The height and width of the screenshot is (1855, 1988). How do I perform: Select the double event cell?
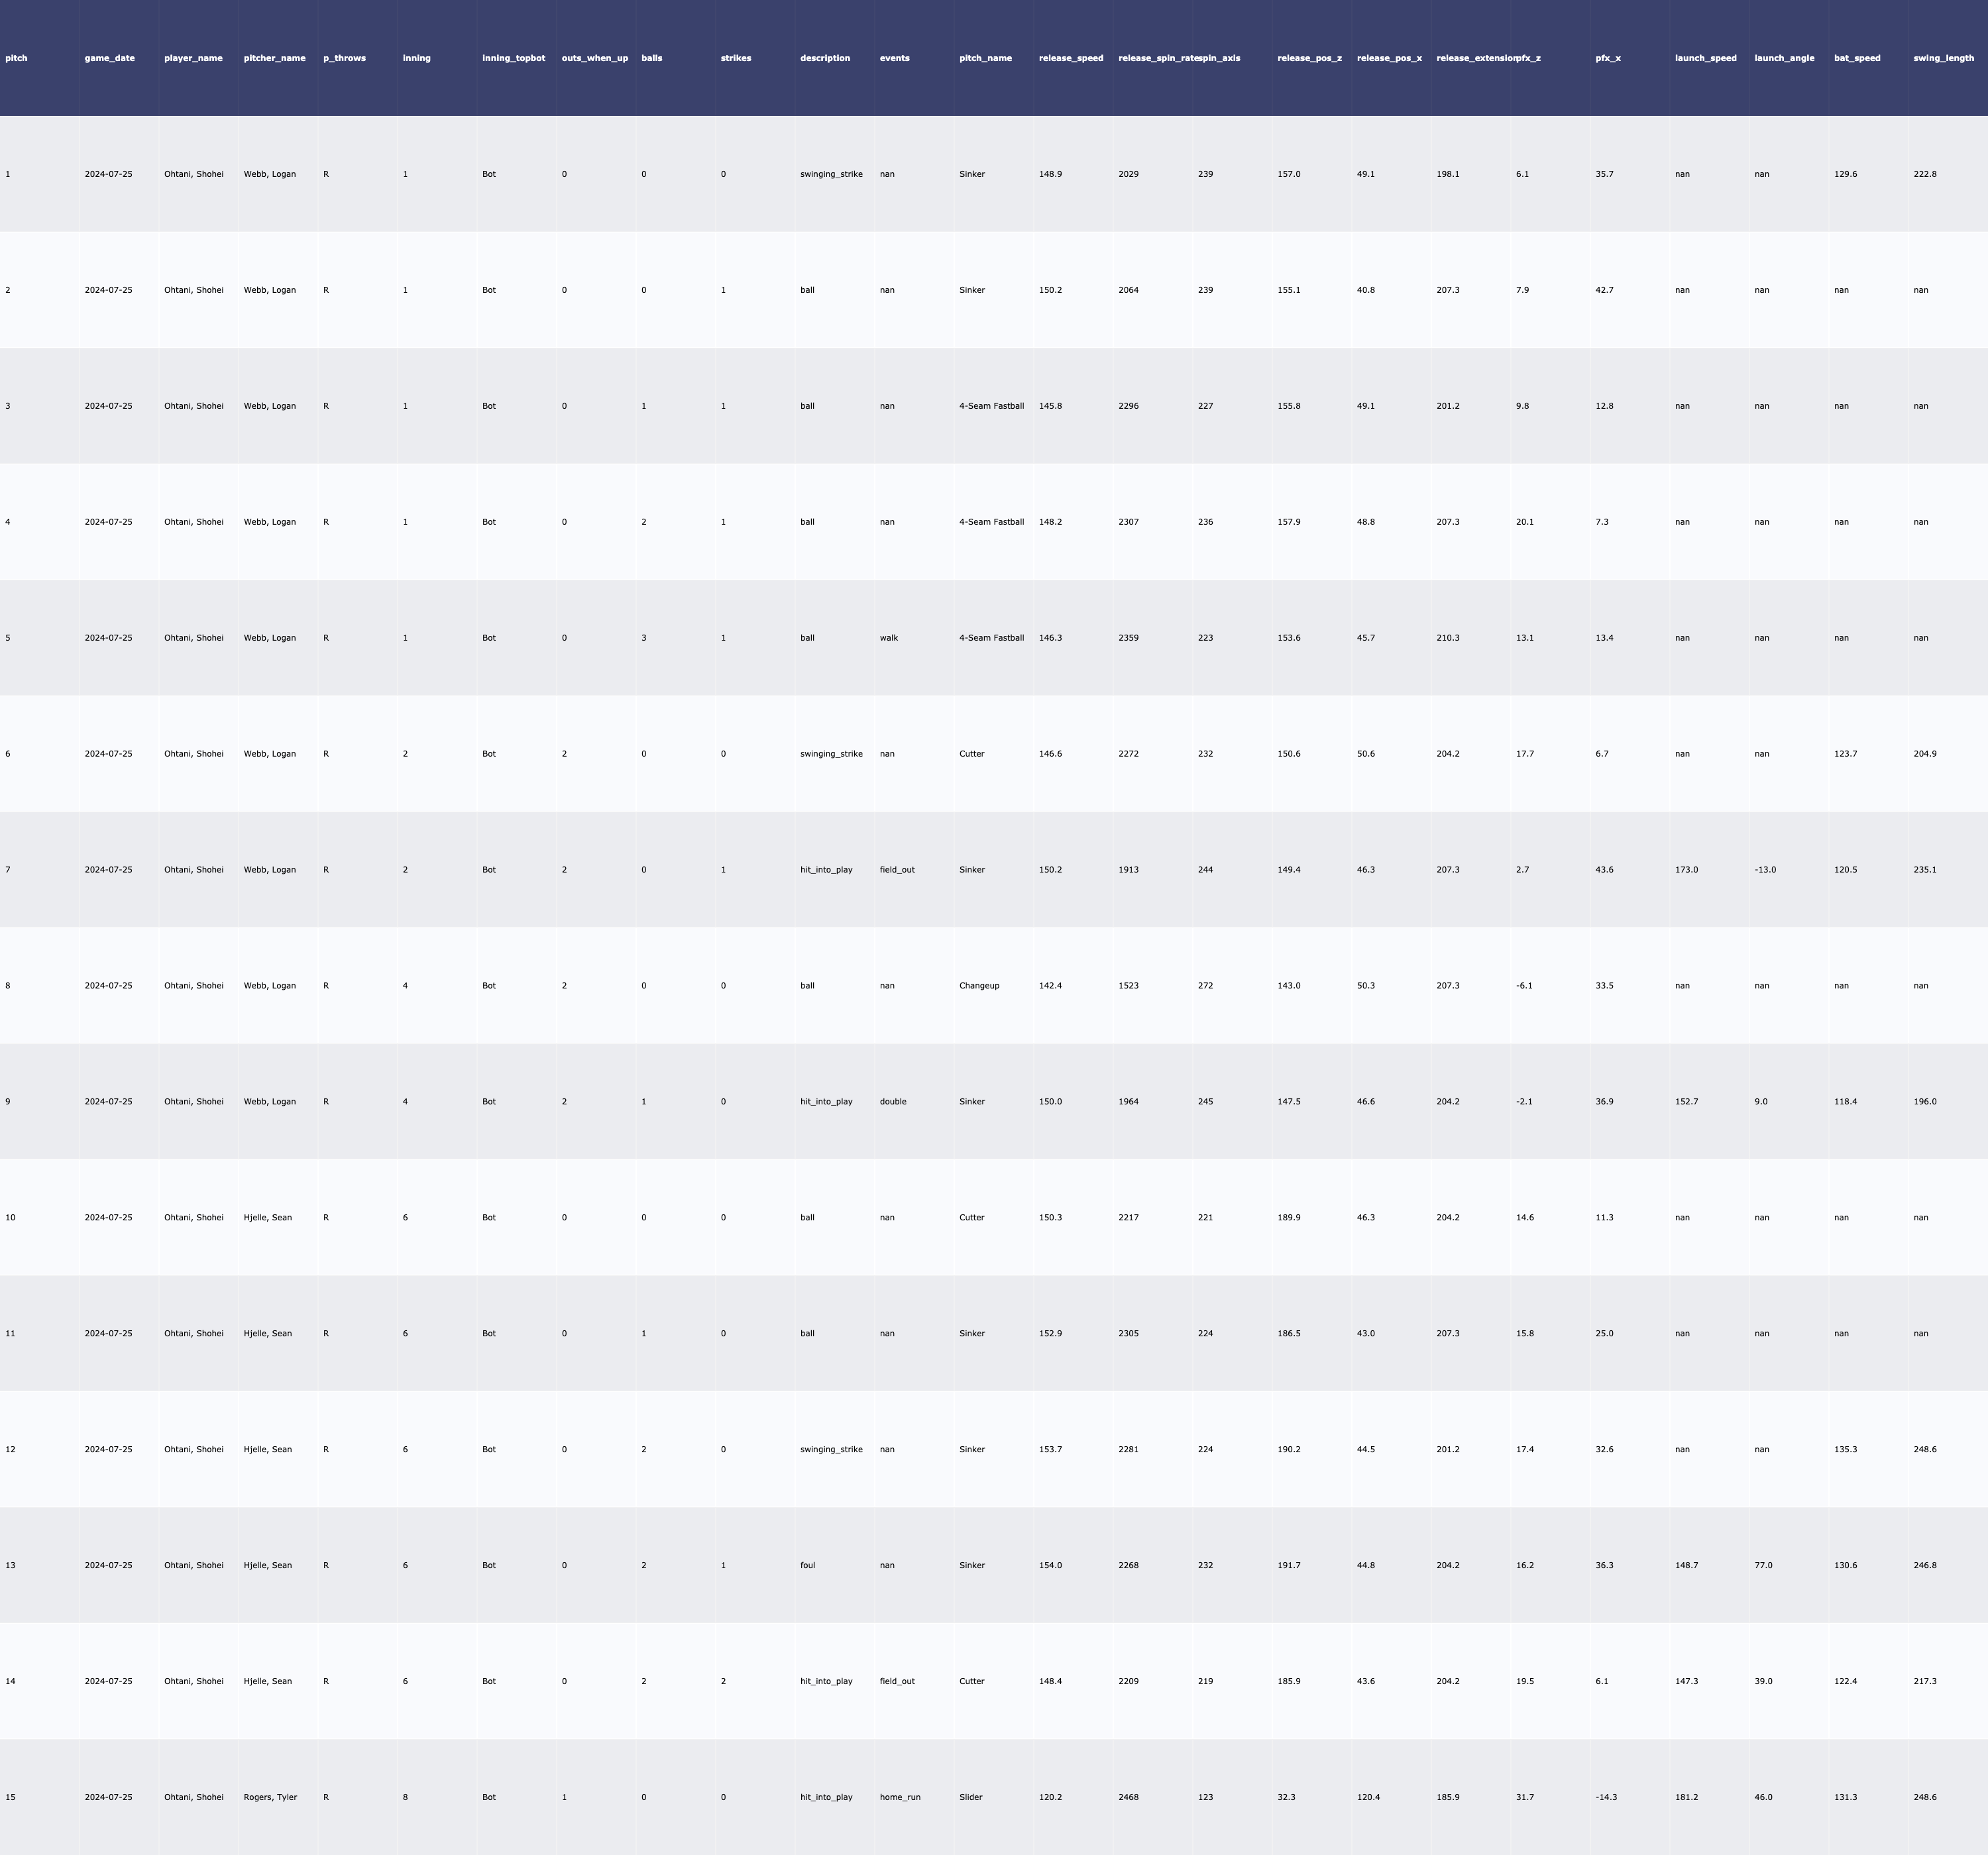[893, 1102]
